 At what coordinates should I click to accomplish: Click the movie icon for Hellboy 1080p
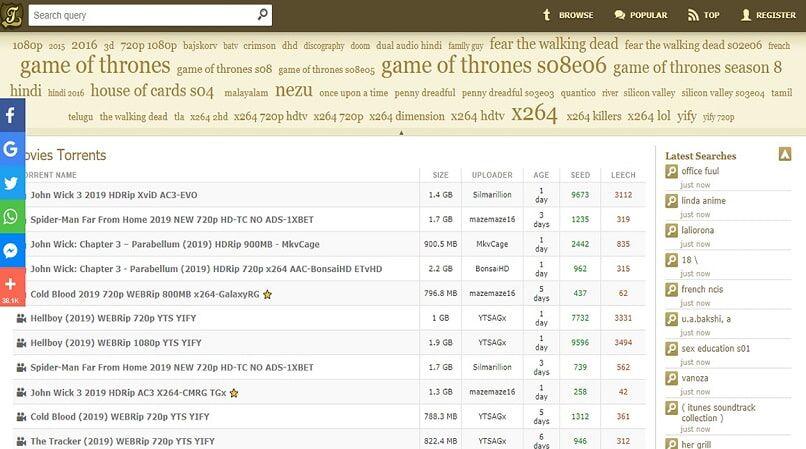tap(21, 343)
